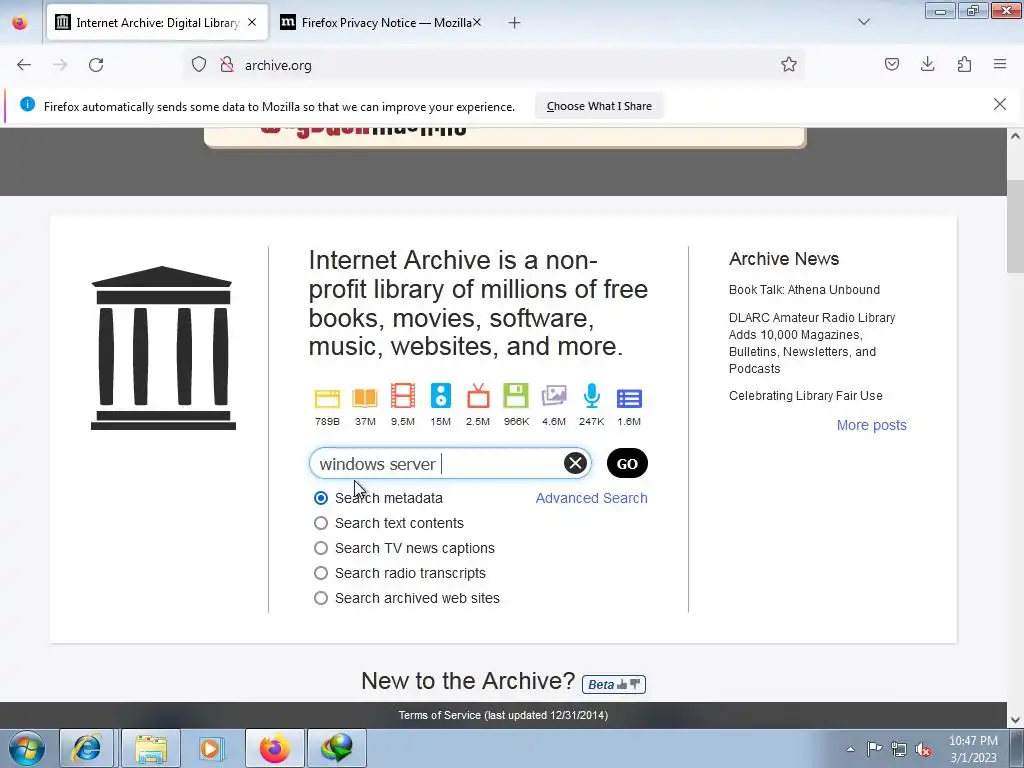
Task: Launch Internet Explorer from the taskbar
Action: [x=87, y=748]
